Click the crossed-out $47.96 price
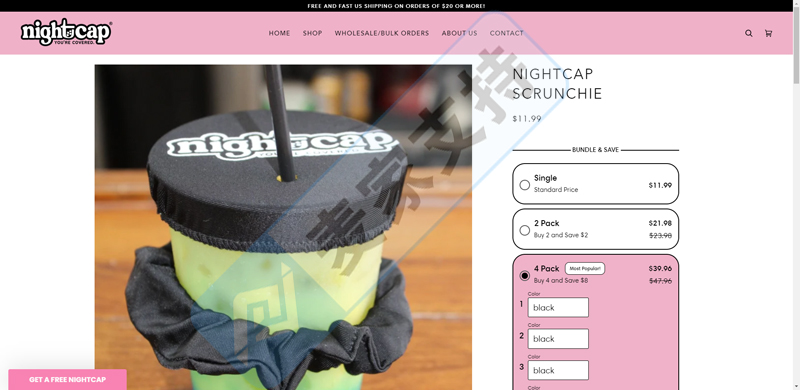This screenshot has width=800, height=390. click(660, 281)
